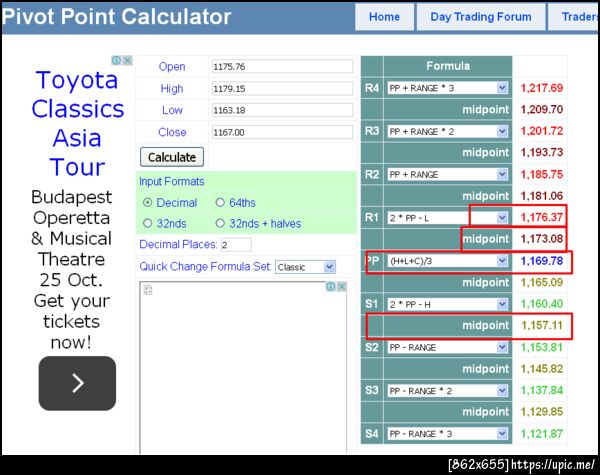Screen dimensions: 600x475
Task: Open the S4 formula dropdown
Action: [448, 434]
